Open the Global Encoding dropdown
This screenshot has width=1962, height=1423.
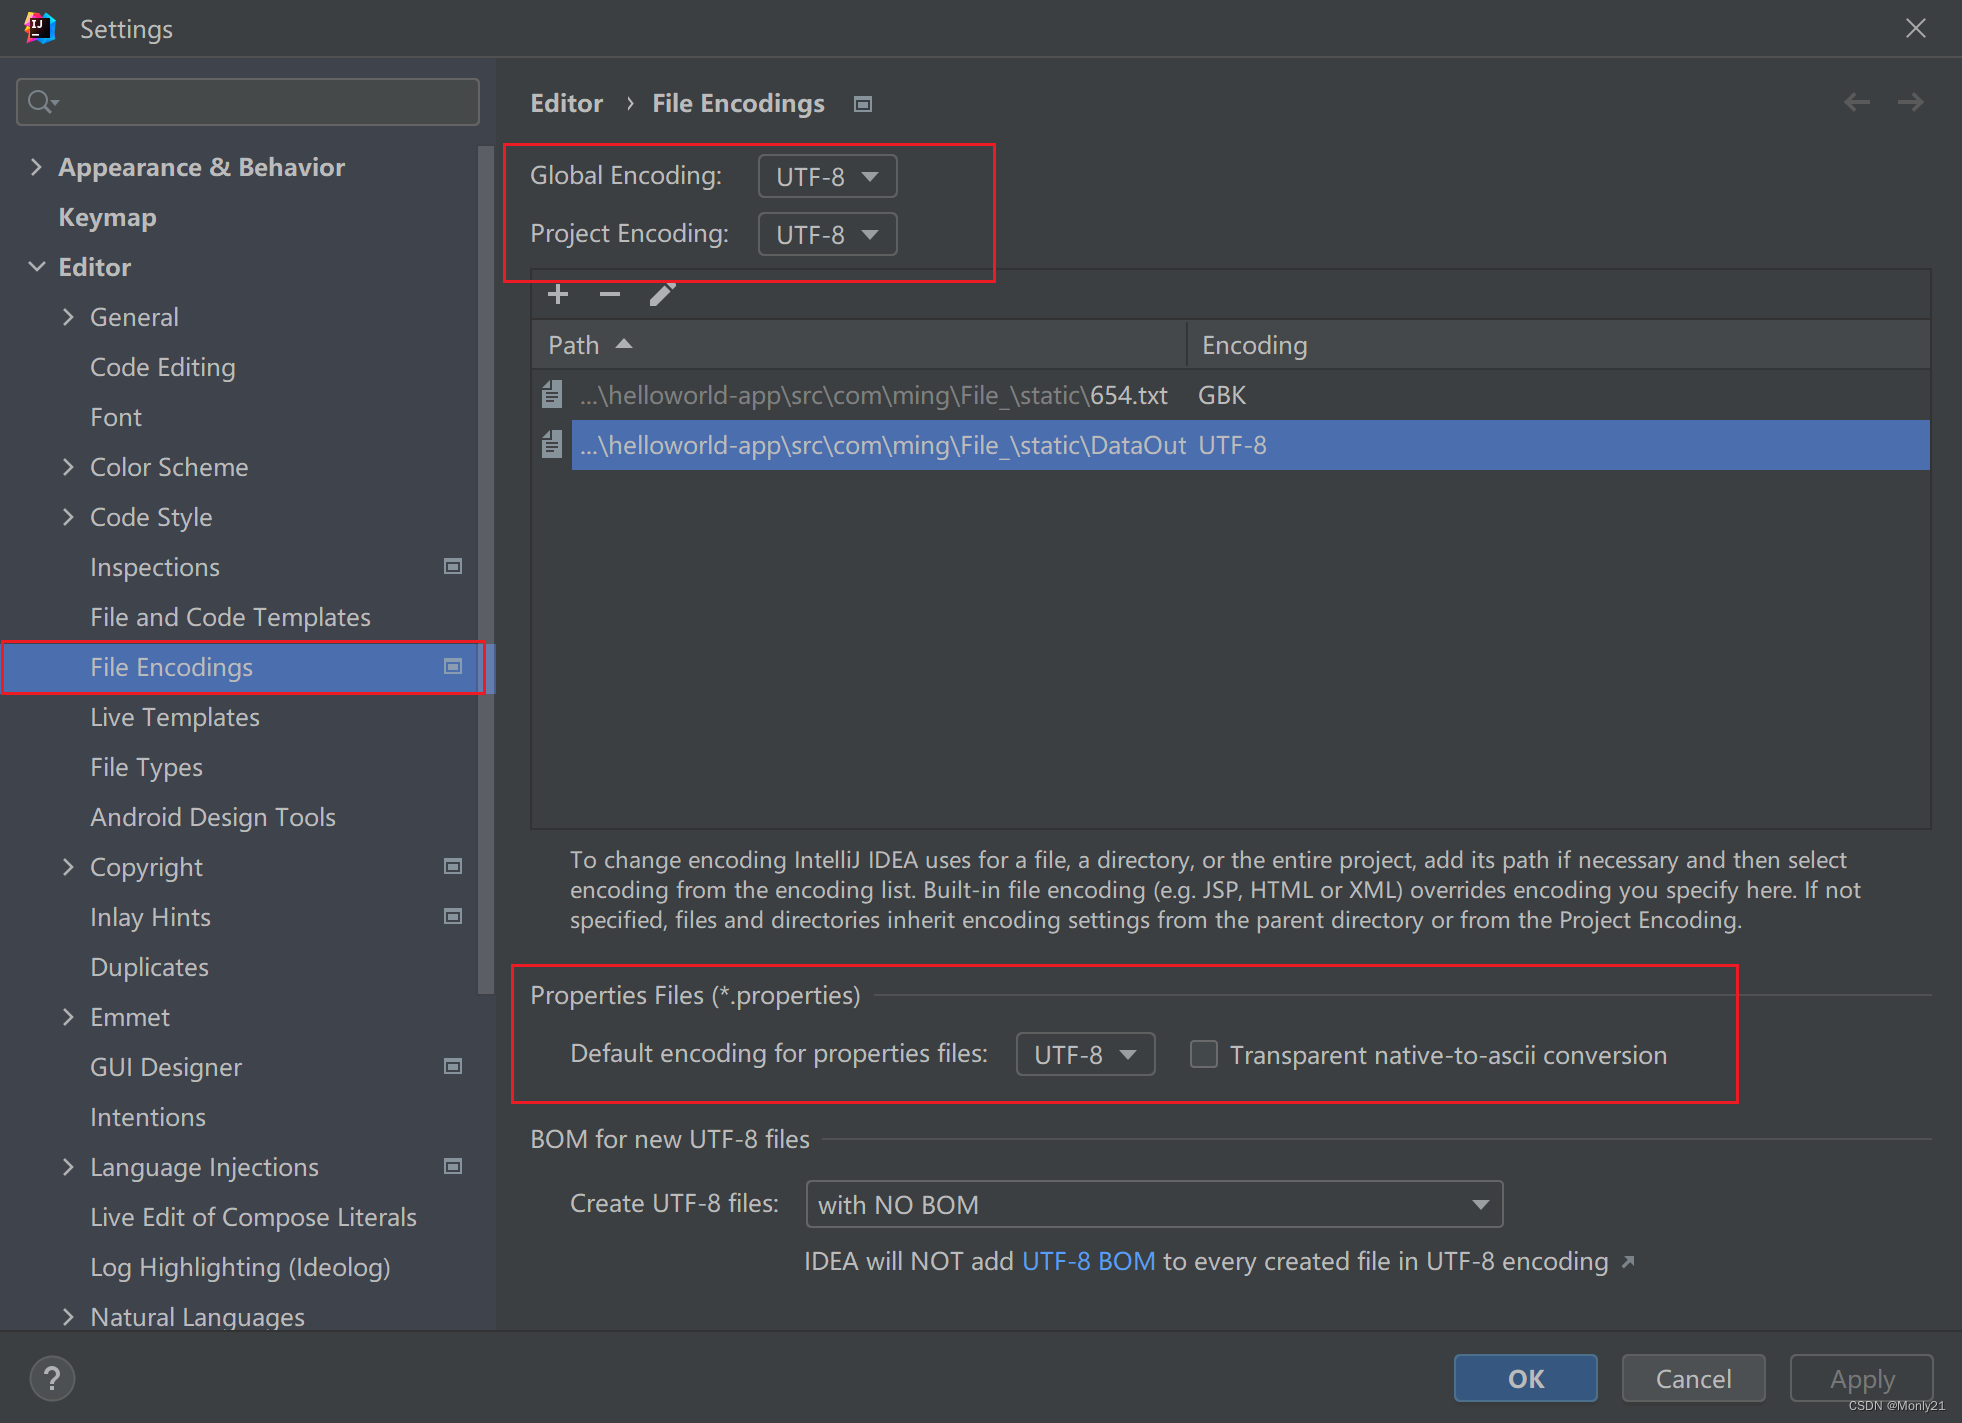(x=827, y=177)
